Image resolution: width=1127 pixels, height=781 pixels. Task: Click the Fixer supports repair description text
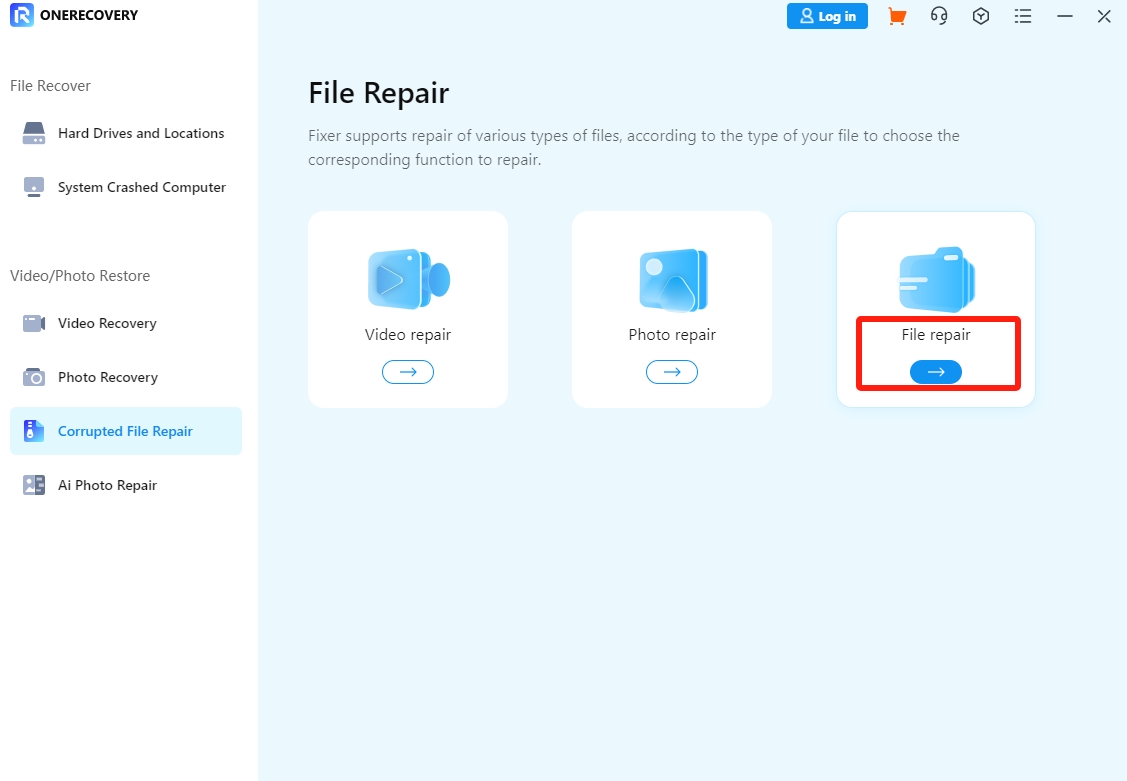634,147
